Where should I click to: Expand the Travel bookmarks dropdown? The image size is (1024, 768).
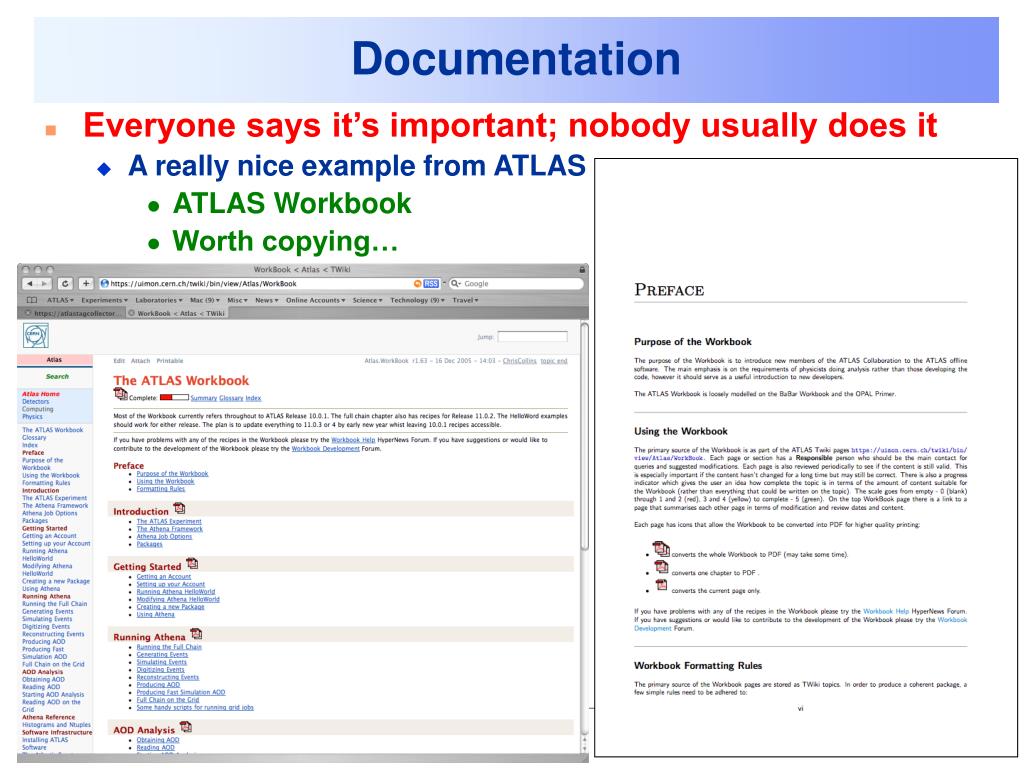click(465, 300)
